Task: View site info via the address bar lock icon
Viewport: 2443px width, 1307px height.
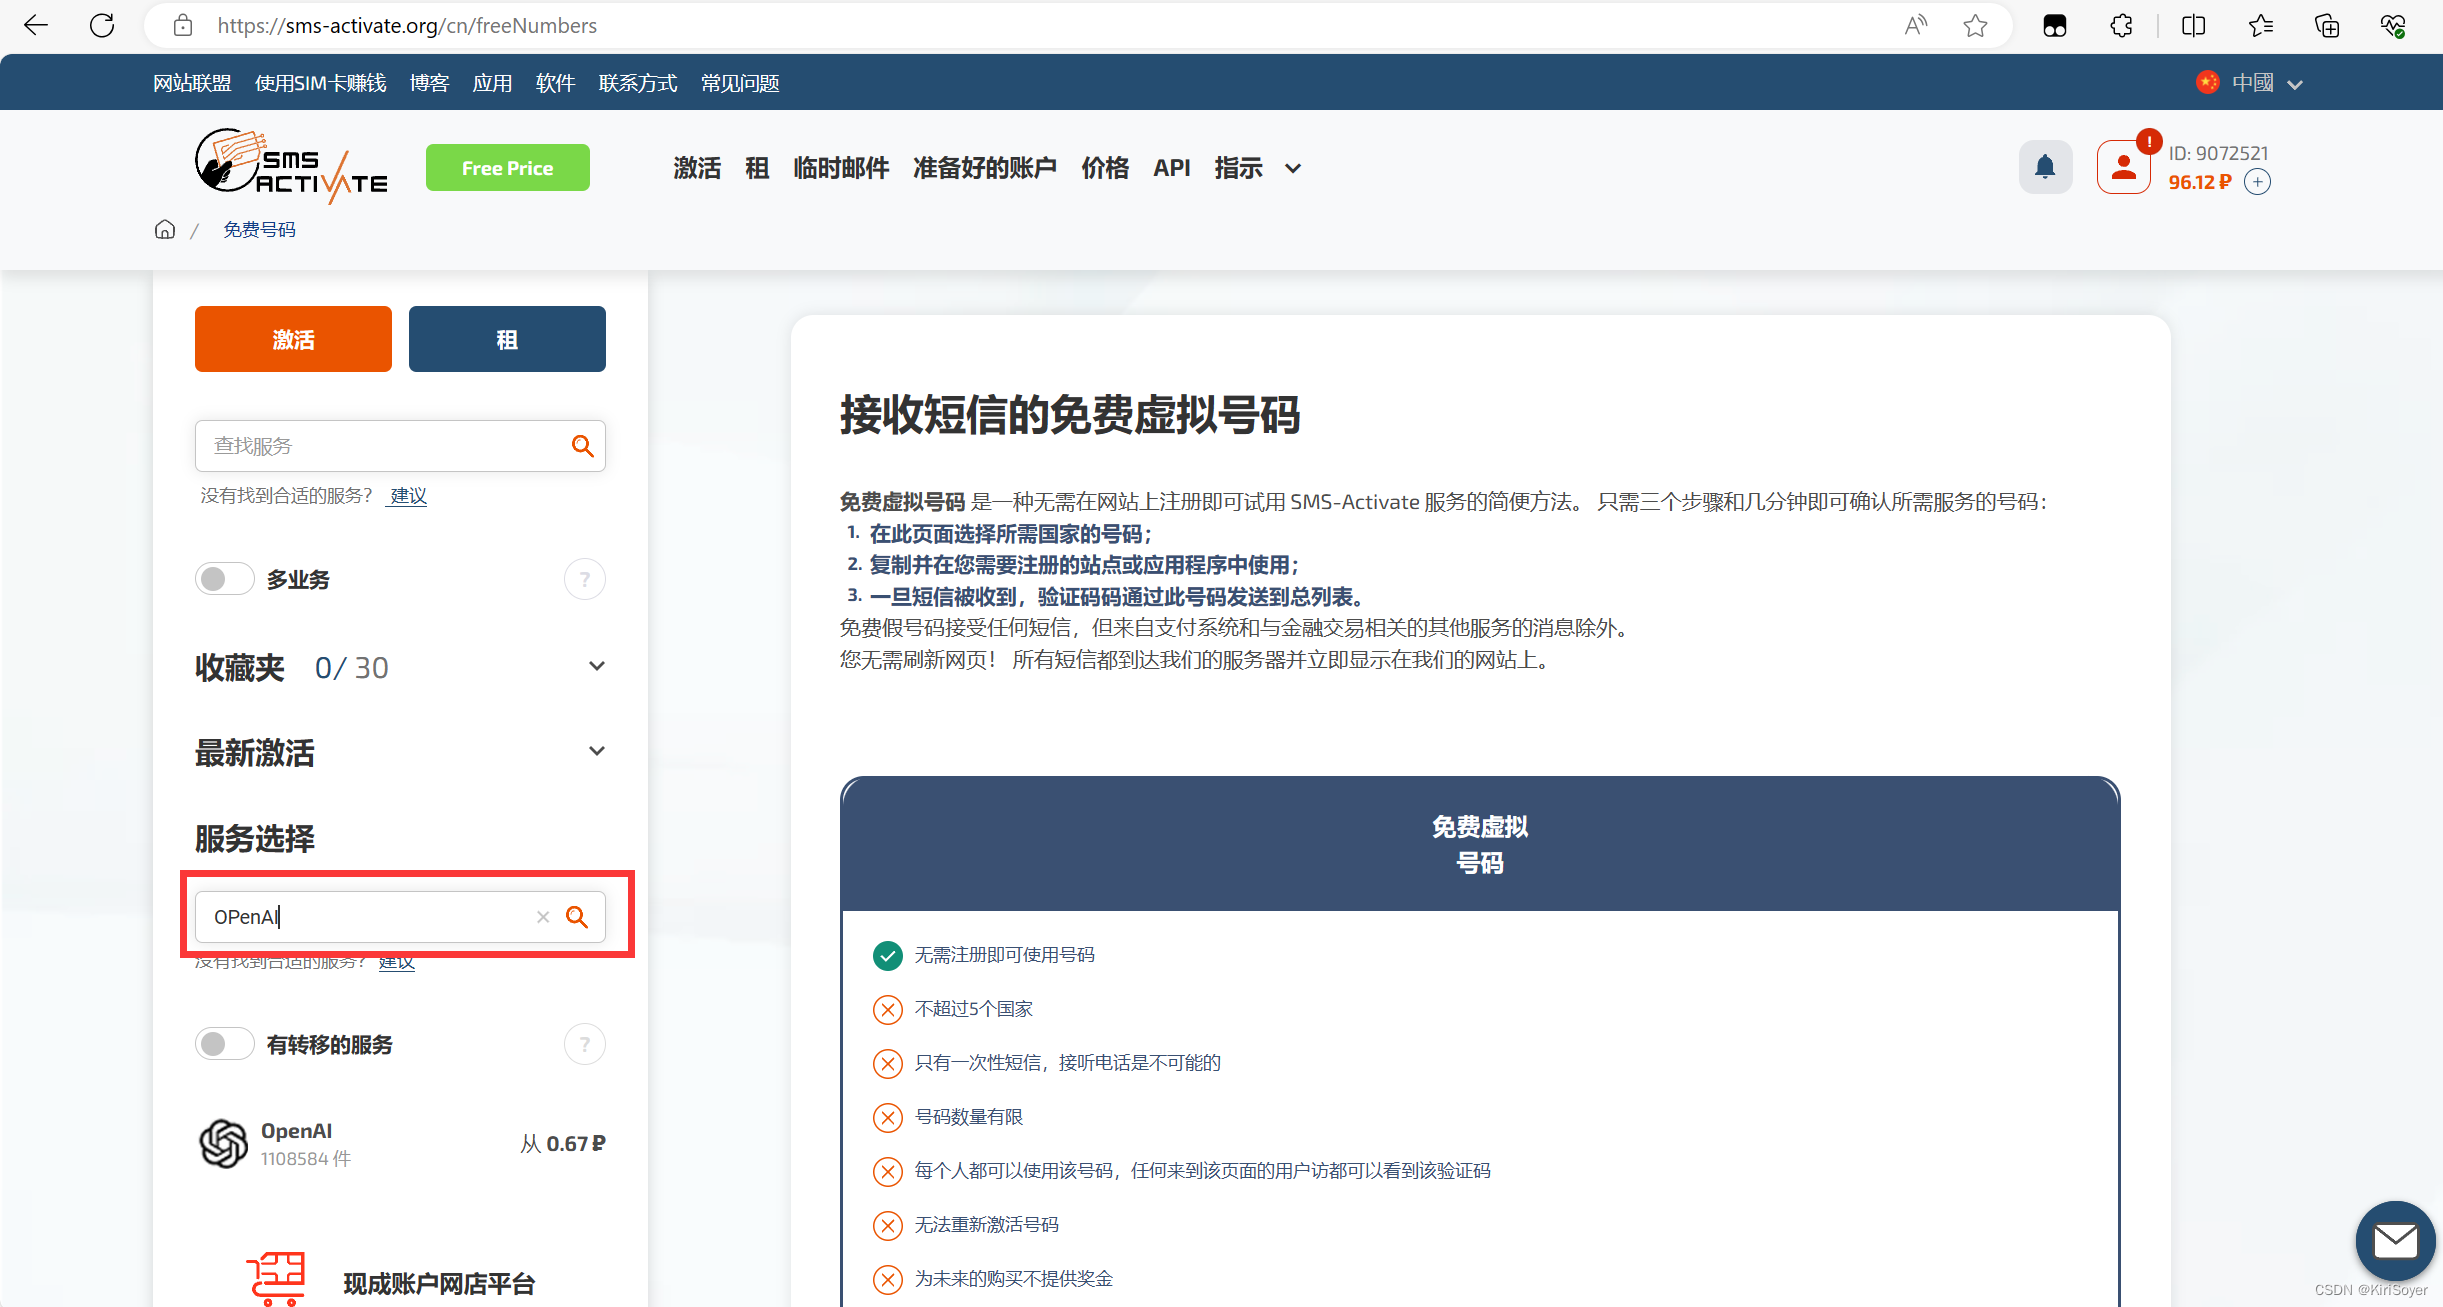Action: pos(183,25)
